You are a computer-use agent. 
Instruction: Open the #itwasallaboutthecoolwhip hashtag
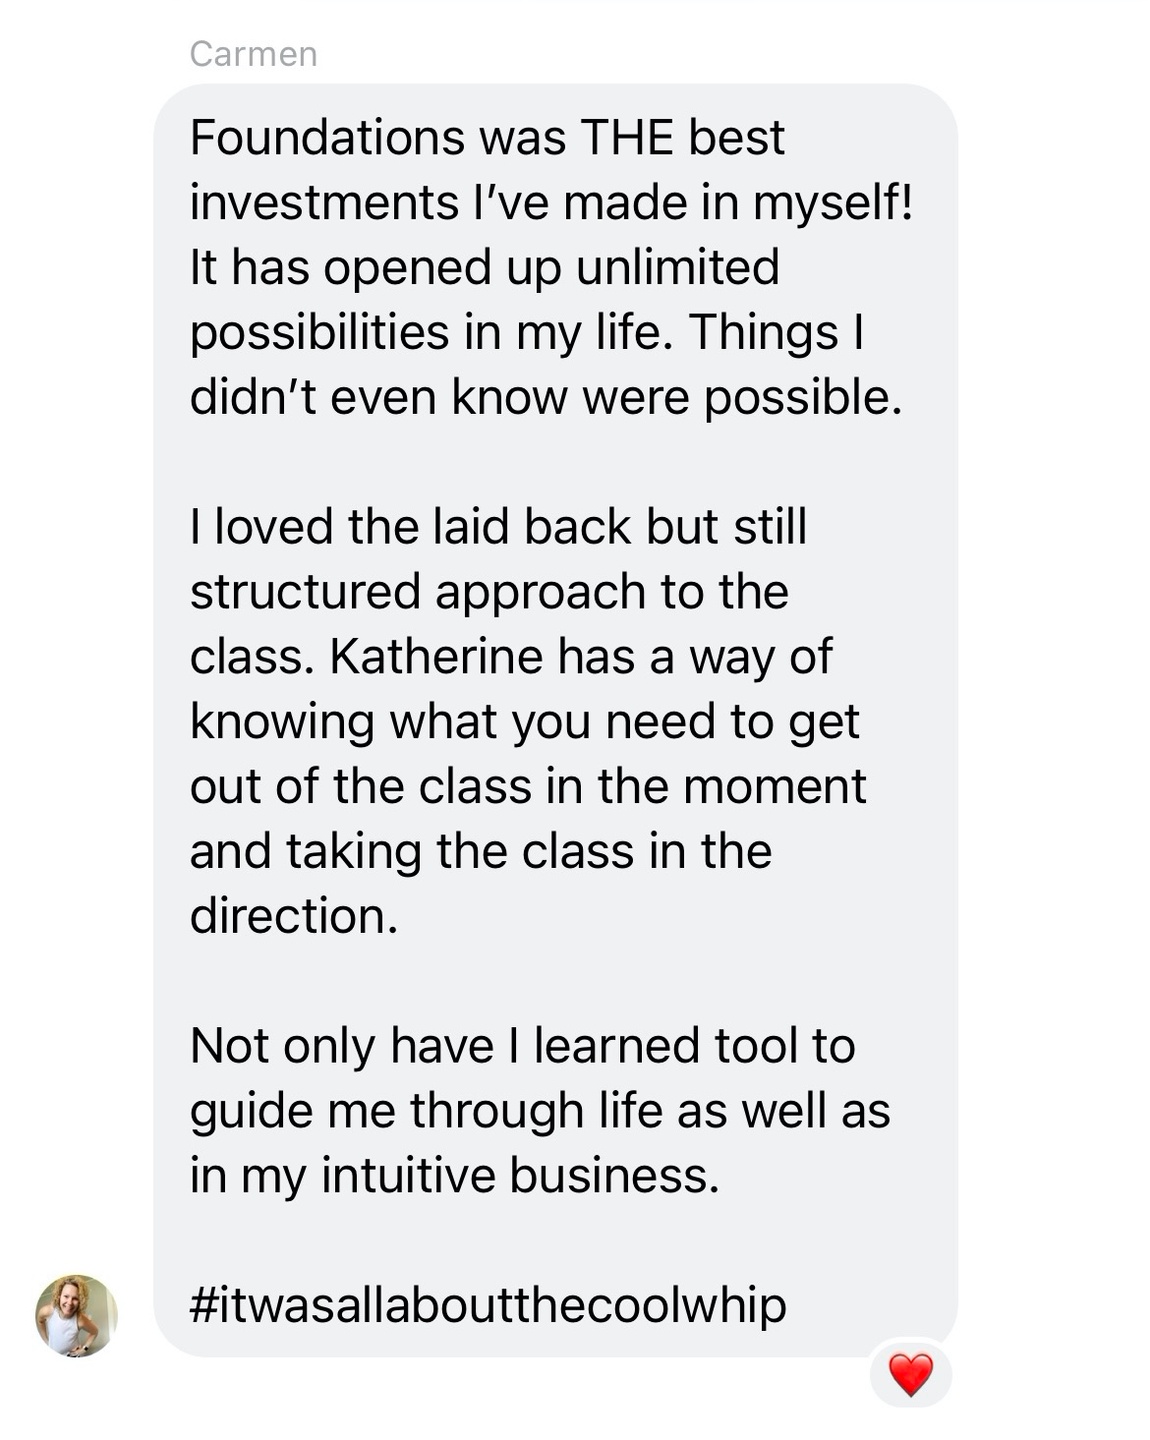click(x=488, y=1305)
